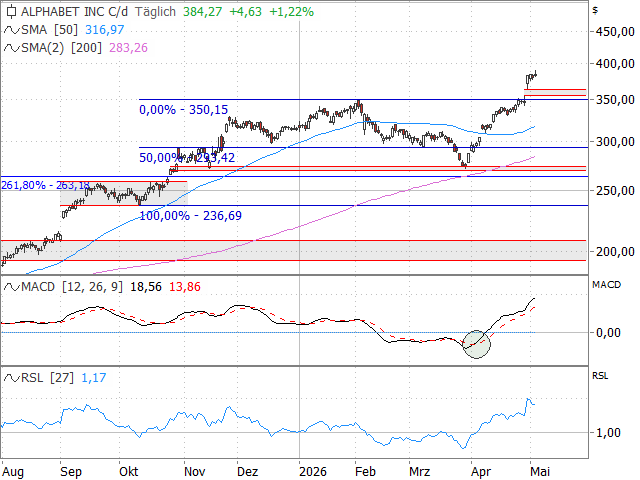640x480 pixels.
Task: Click the MACD 0,00 axis label
Action: click(608, 333)
